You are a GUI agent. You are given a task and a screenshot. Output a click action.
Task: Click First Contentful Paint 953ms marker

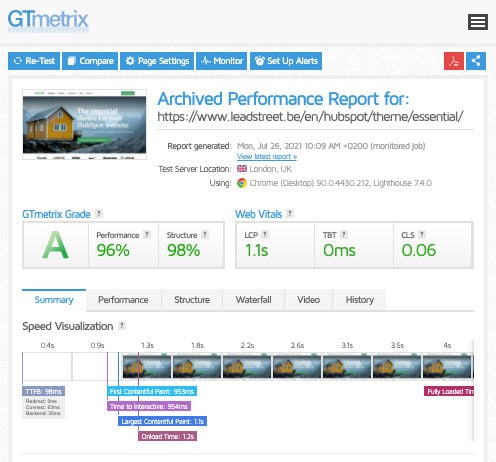click(152, 391)
